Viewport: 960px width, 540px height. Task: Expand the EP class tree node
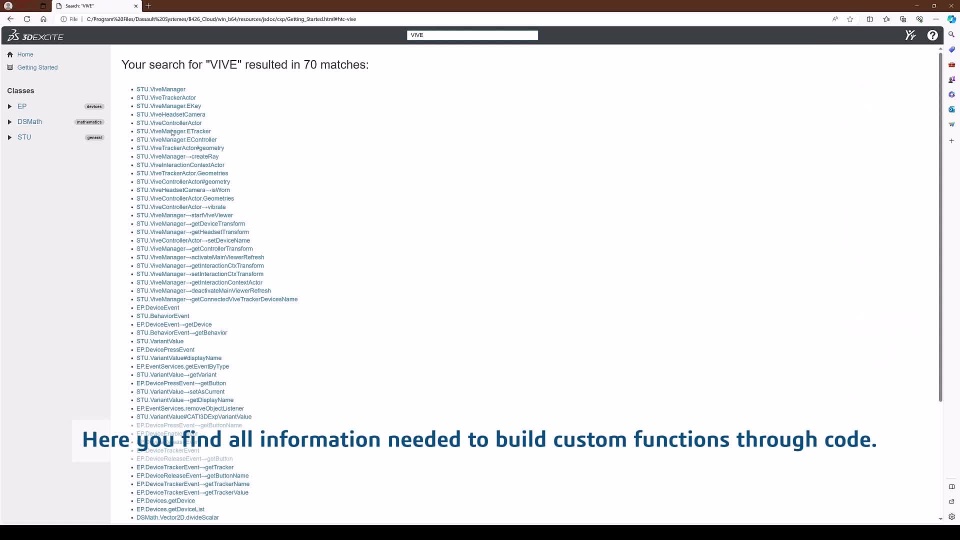(x=10, y=106)
